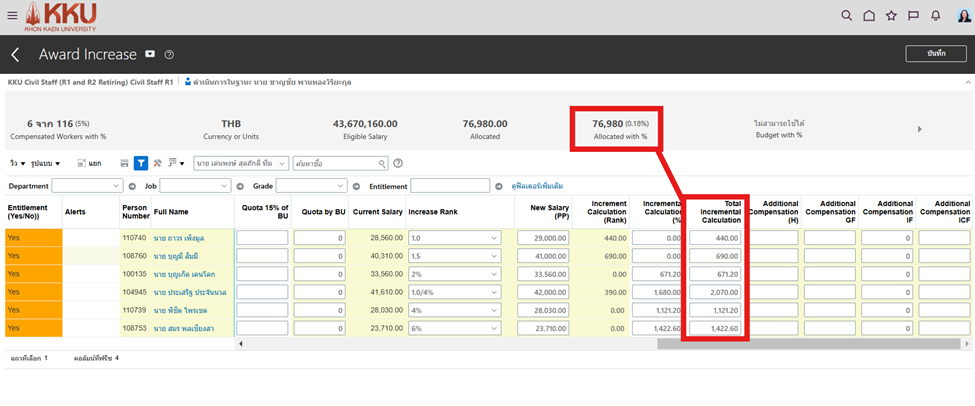Click help icon next to Award Increase
The width and height of the screenshot is (975, 406).
pyautogui.click(x=169, y=55)
